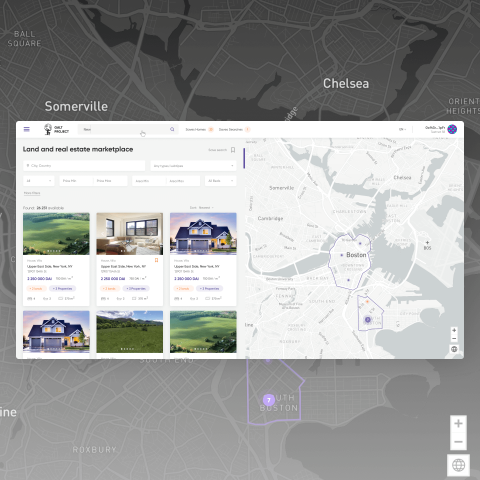This screenshot has height=480, width=480.
Task: Click the inner map zoom out button
Action: click(454, 339)
